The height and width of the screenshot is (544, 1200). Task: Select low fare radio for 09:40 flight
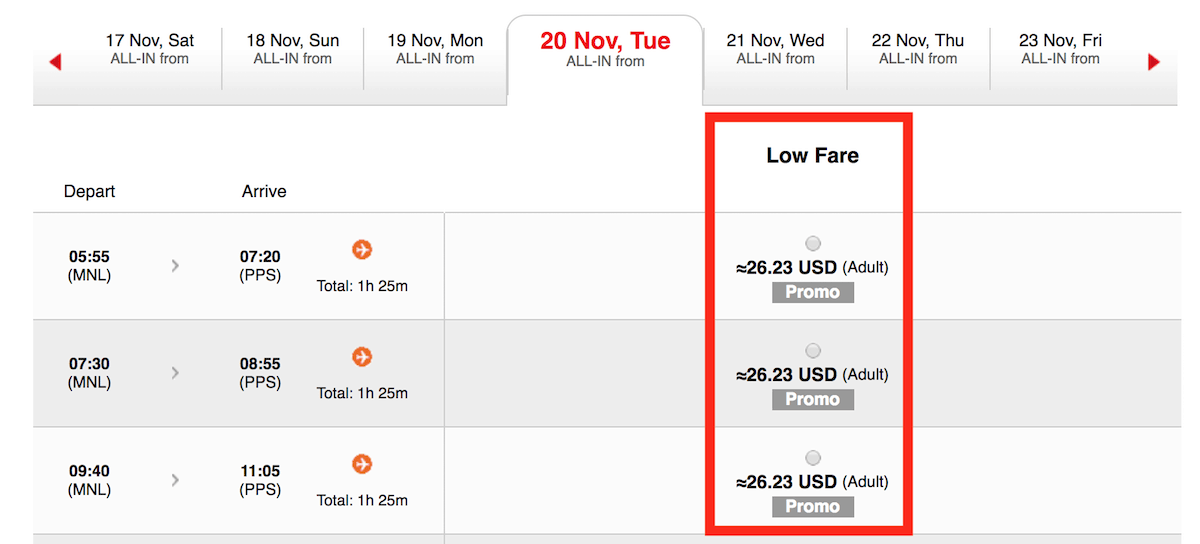coord(813,458)
